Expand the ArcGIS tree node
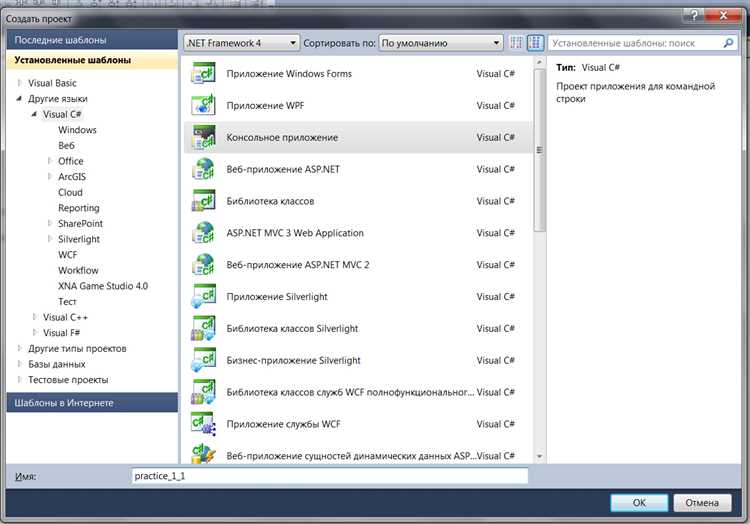Viewport: 750px width, 524px height. (49, 176)
